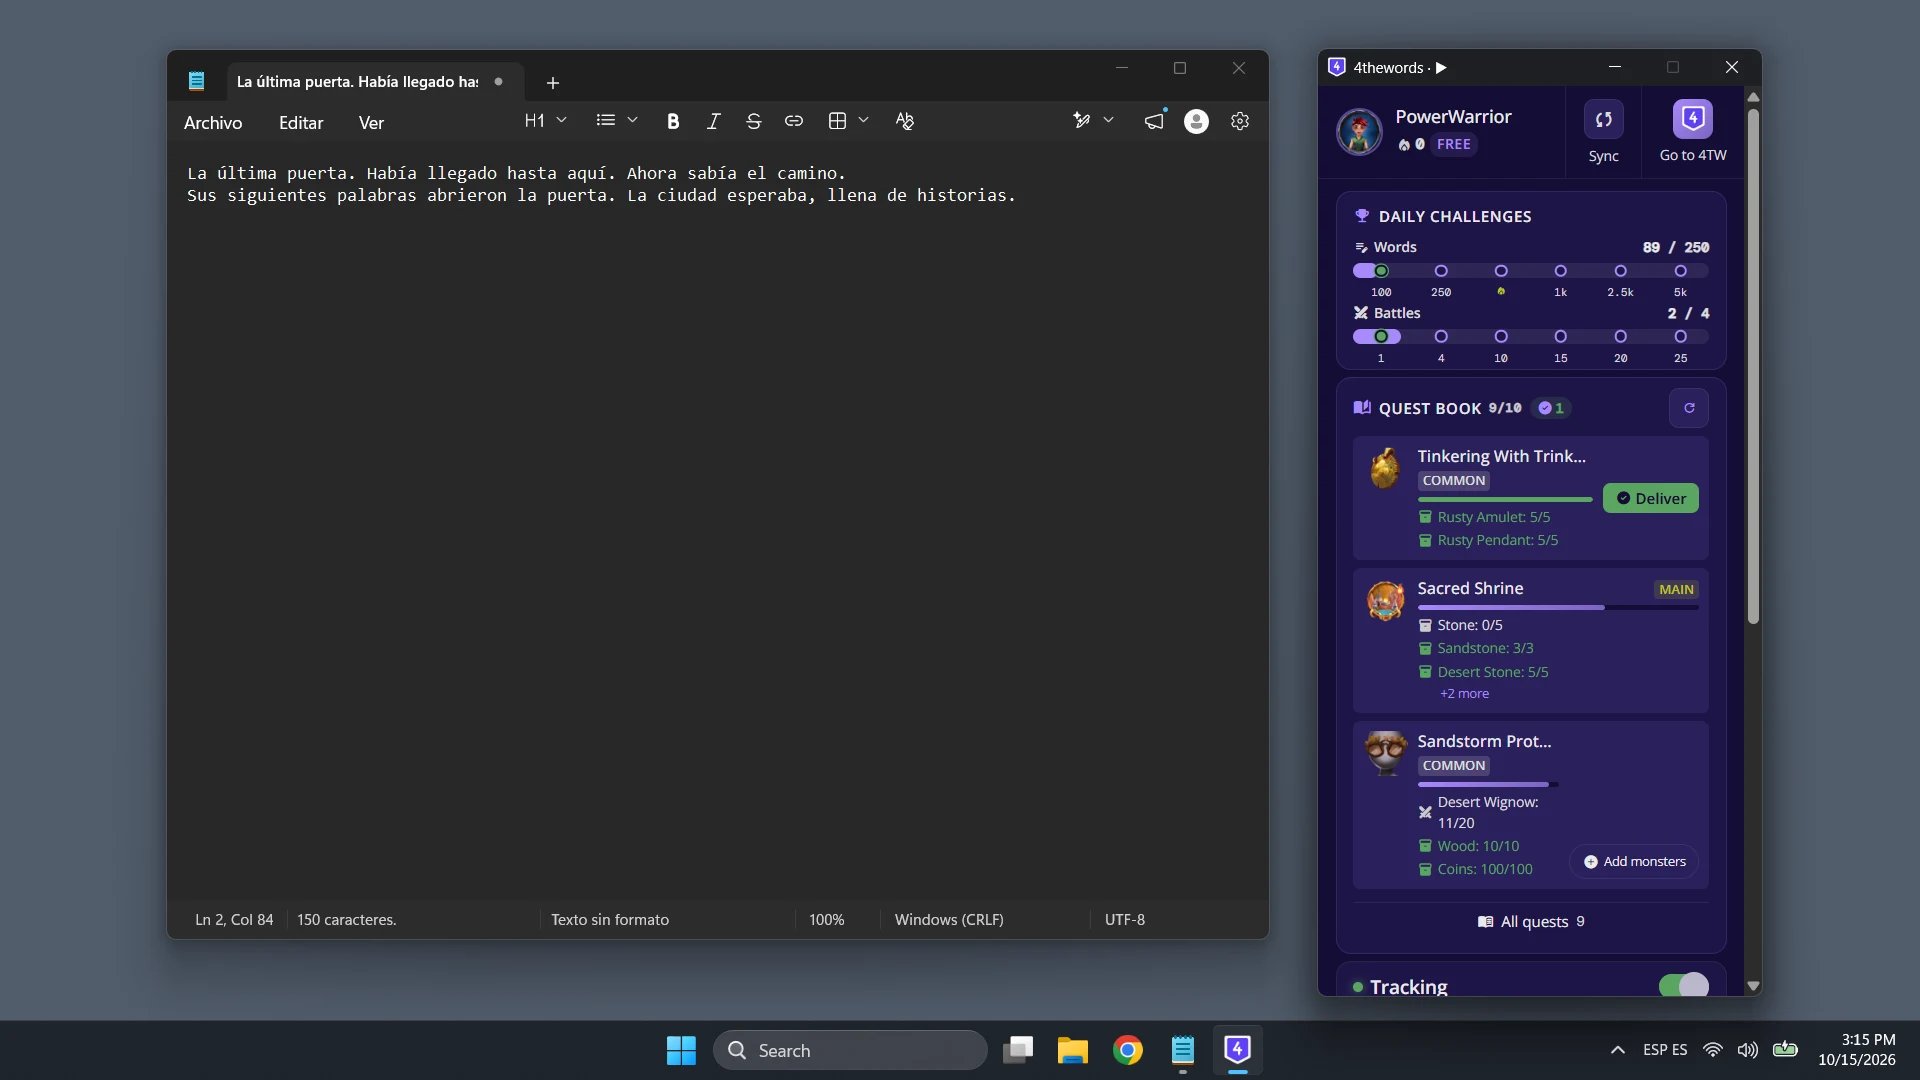The width and height of the screenshot is (1920, 1080).
Task: Open Notepad settings gear
Action: tap(1240, 121)
